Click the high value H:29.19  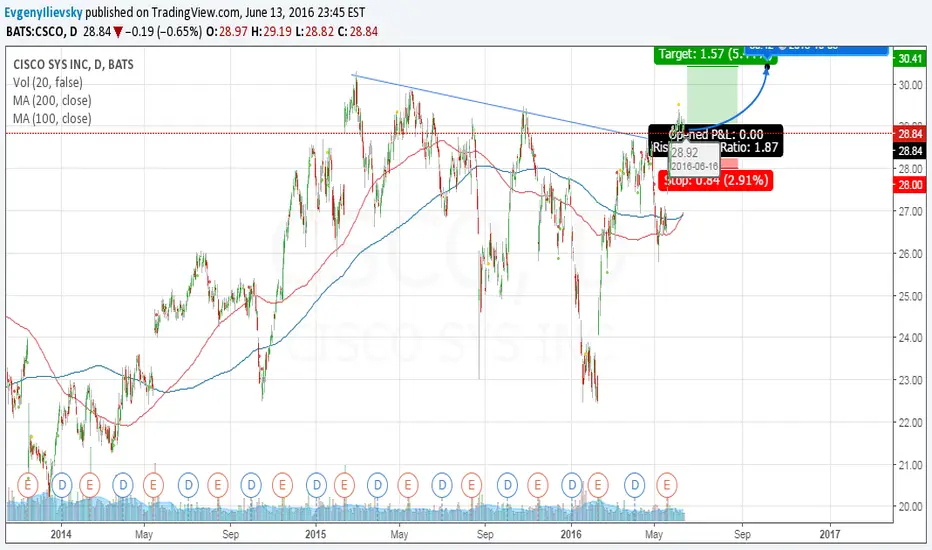pos(271,32)
